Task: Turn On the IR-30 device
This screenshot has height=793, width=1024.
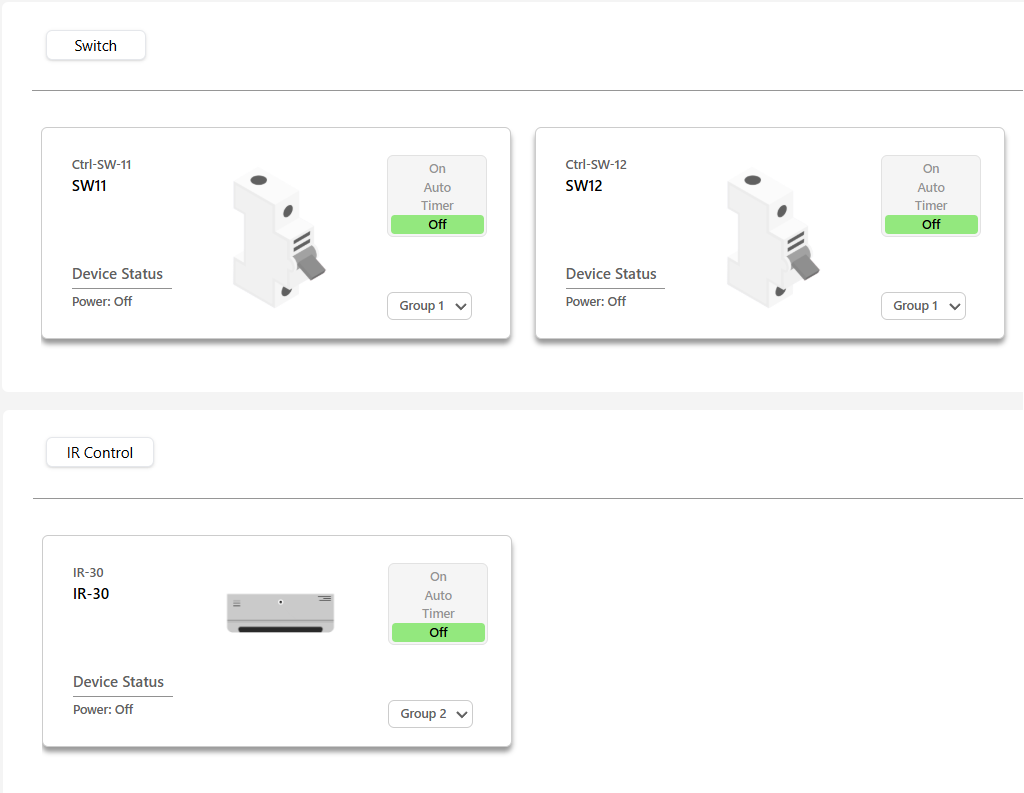Action: pyautogui.click(x=438, y=576)
